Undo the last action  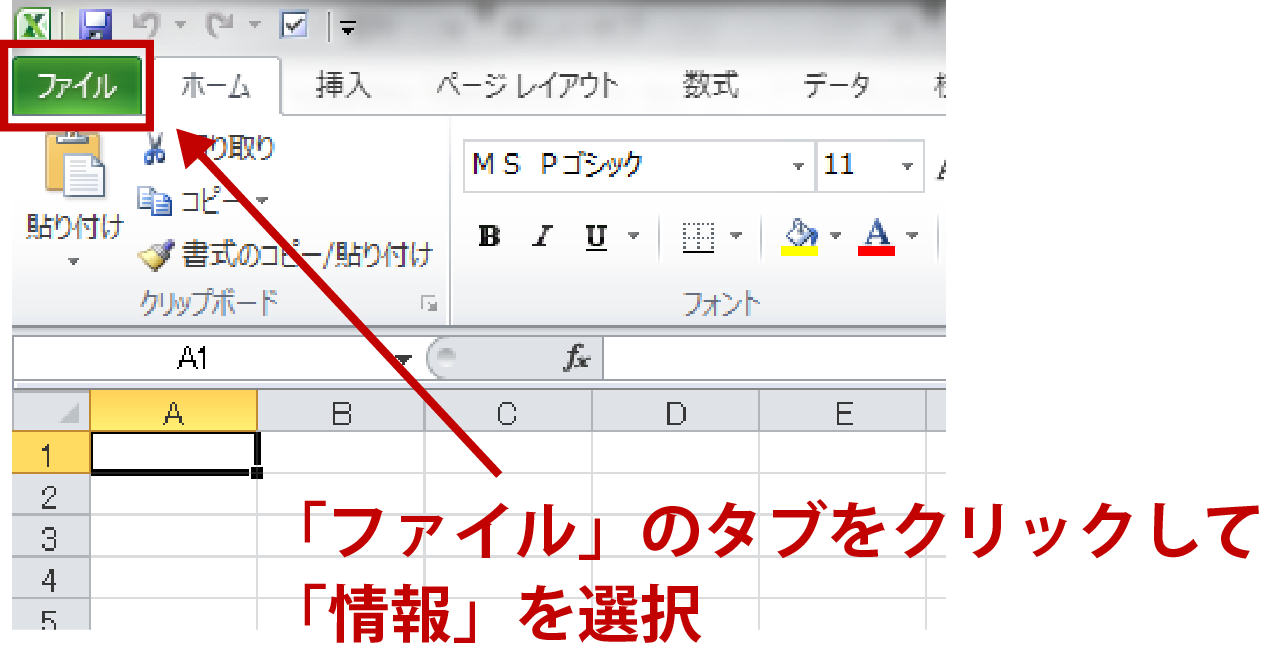(146, 25)
